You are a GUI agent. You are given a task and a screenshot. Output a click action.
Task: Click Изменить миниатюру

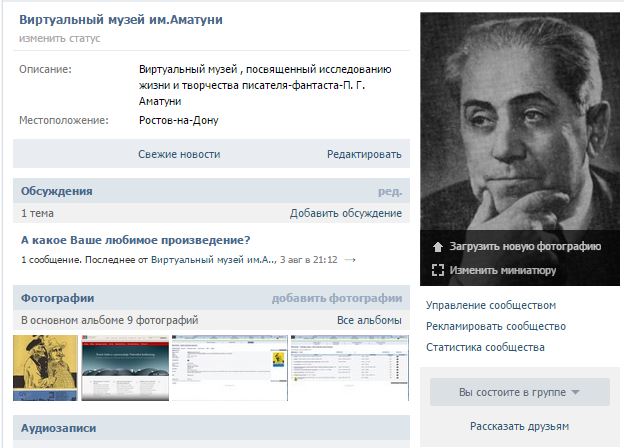pos(503,270)
